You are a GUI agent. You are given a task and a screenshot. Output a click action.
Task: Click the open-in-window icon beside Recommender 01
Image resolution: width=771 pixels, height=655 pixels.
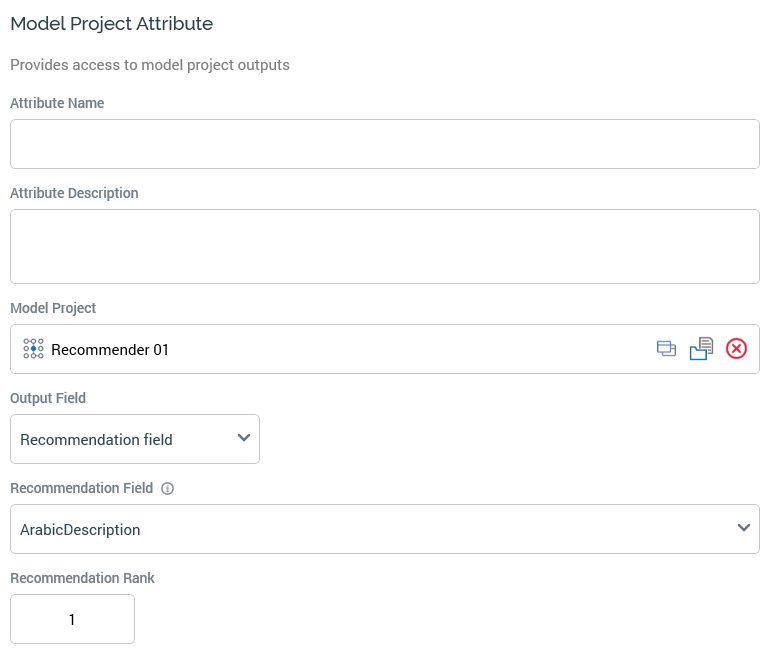pyautogui.click(x=666, y=349)
